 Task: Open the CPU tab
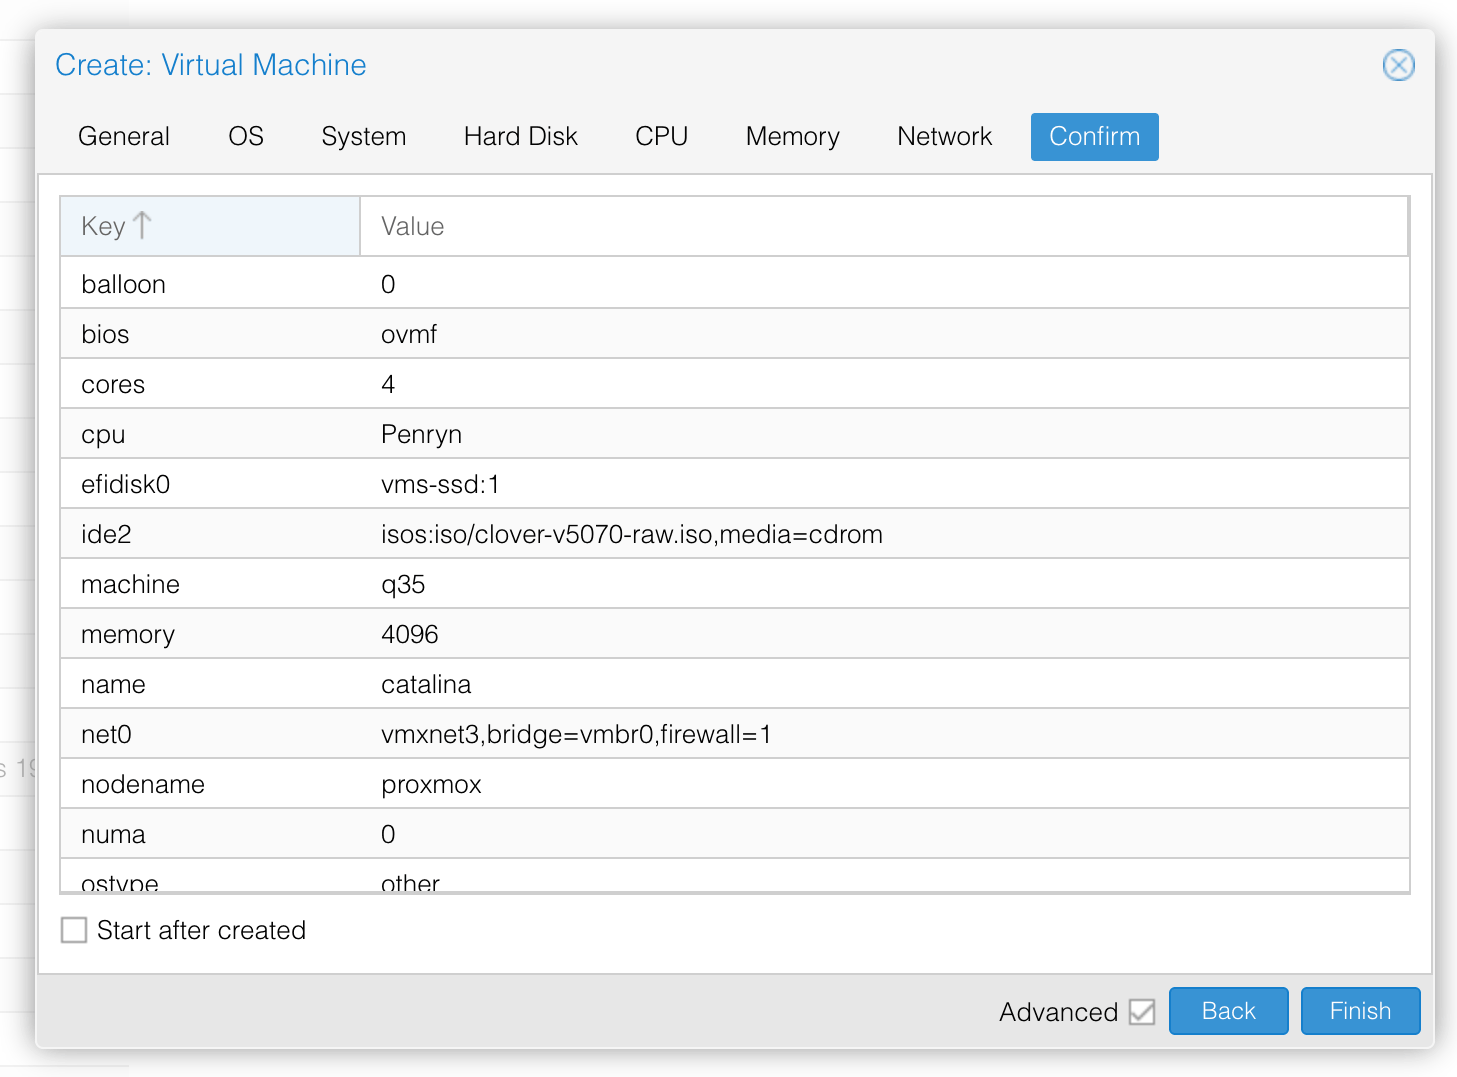click(x=661, y=137)
